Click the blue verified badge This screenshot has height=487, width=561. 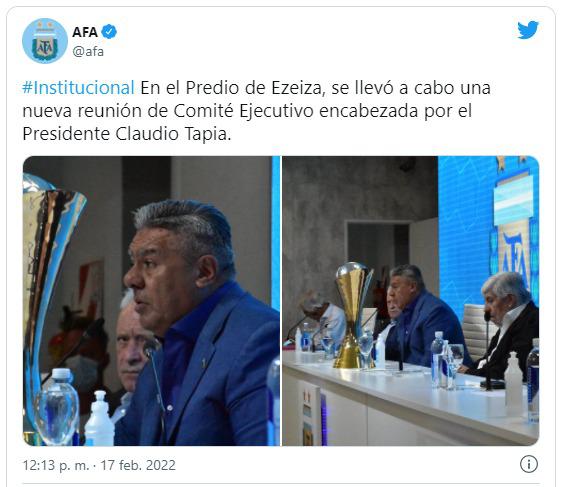(x=109, y=32)
